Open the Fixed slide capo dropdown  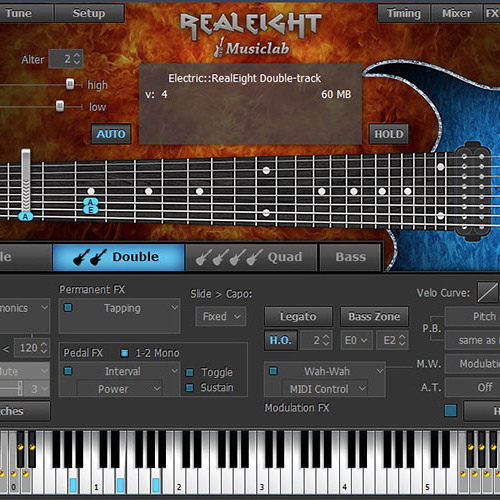coord(221,316)
